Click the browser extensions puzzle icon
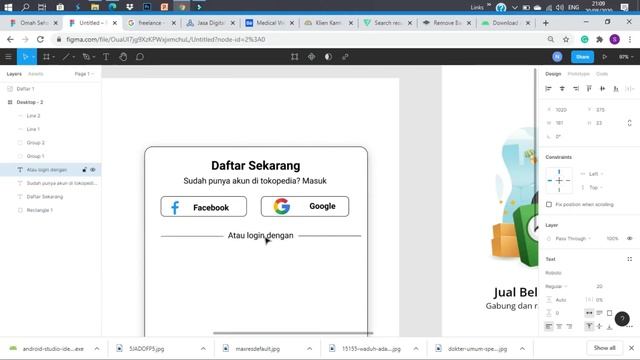 click(x=600, y=39)
